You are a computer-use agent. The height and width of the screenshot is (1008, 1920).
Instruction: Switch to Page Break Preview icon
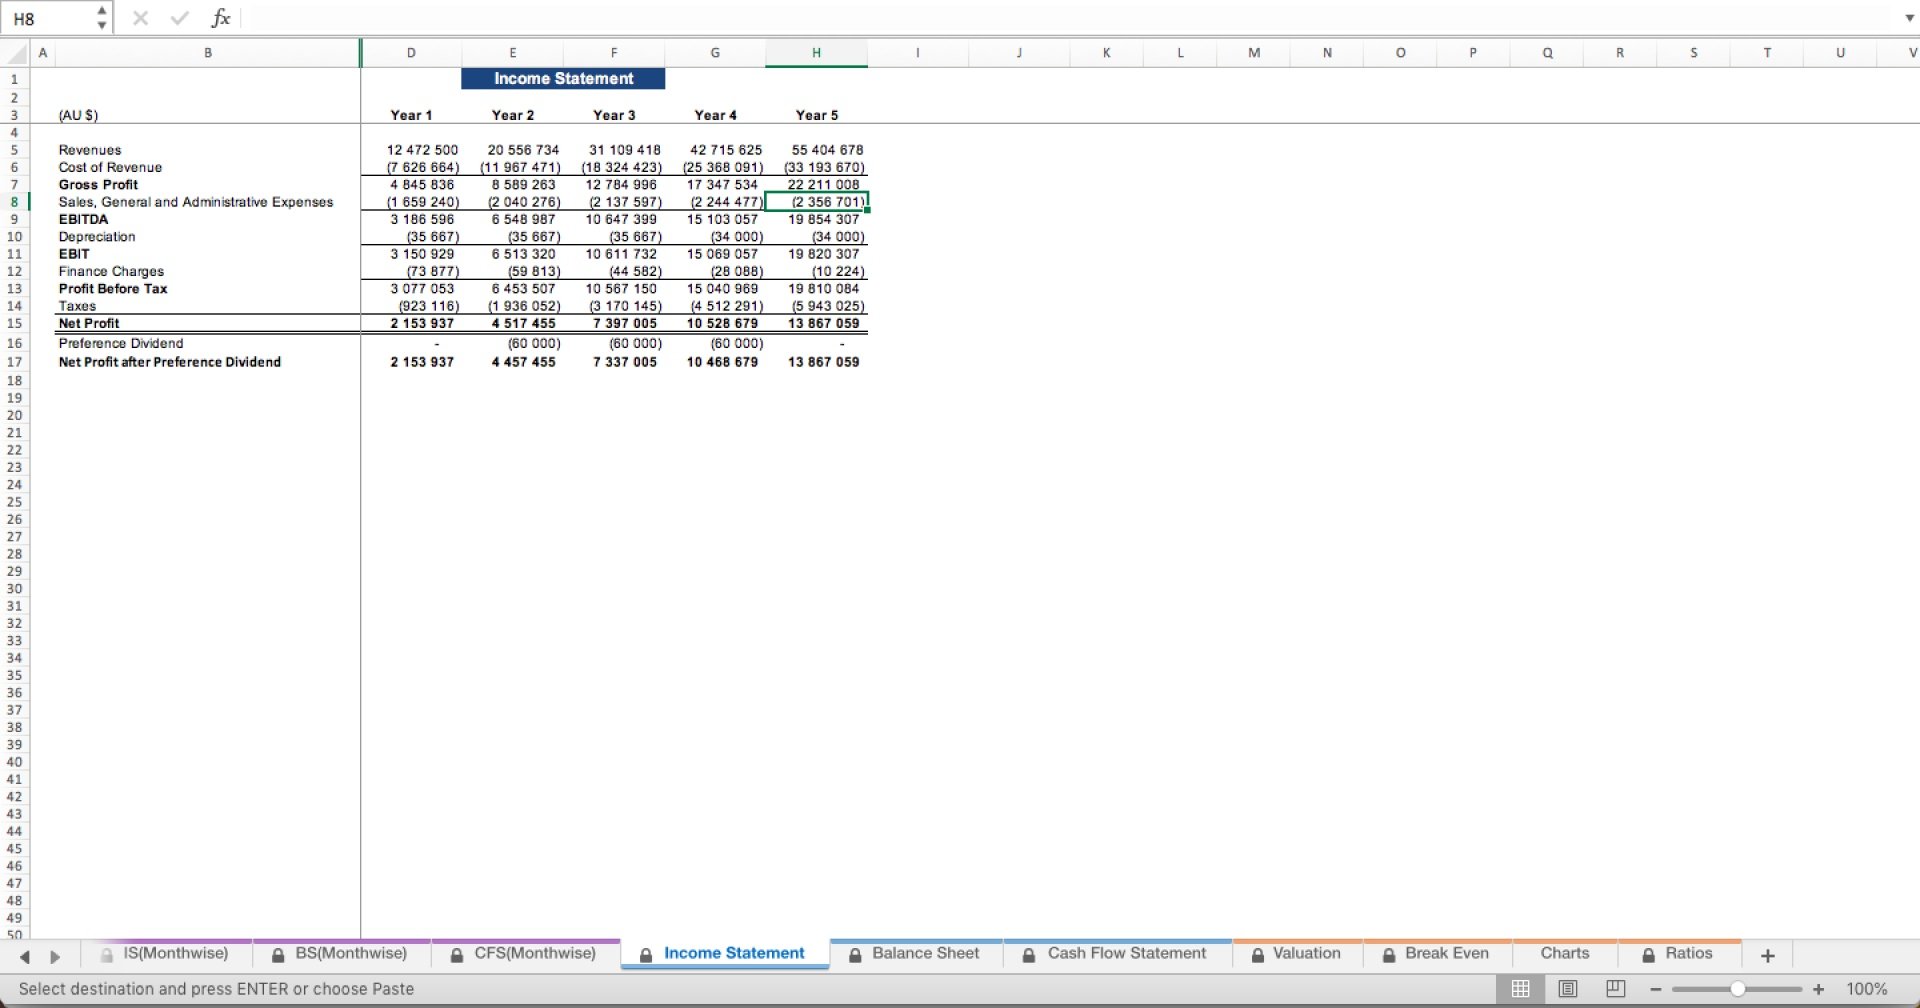click(1615, 989)
